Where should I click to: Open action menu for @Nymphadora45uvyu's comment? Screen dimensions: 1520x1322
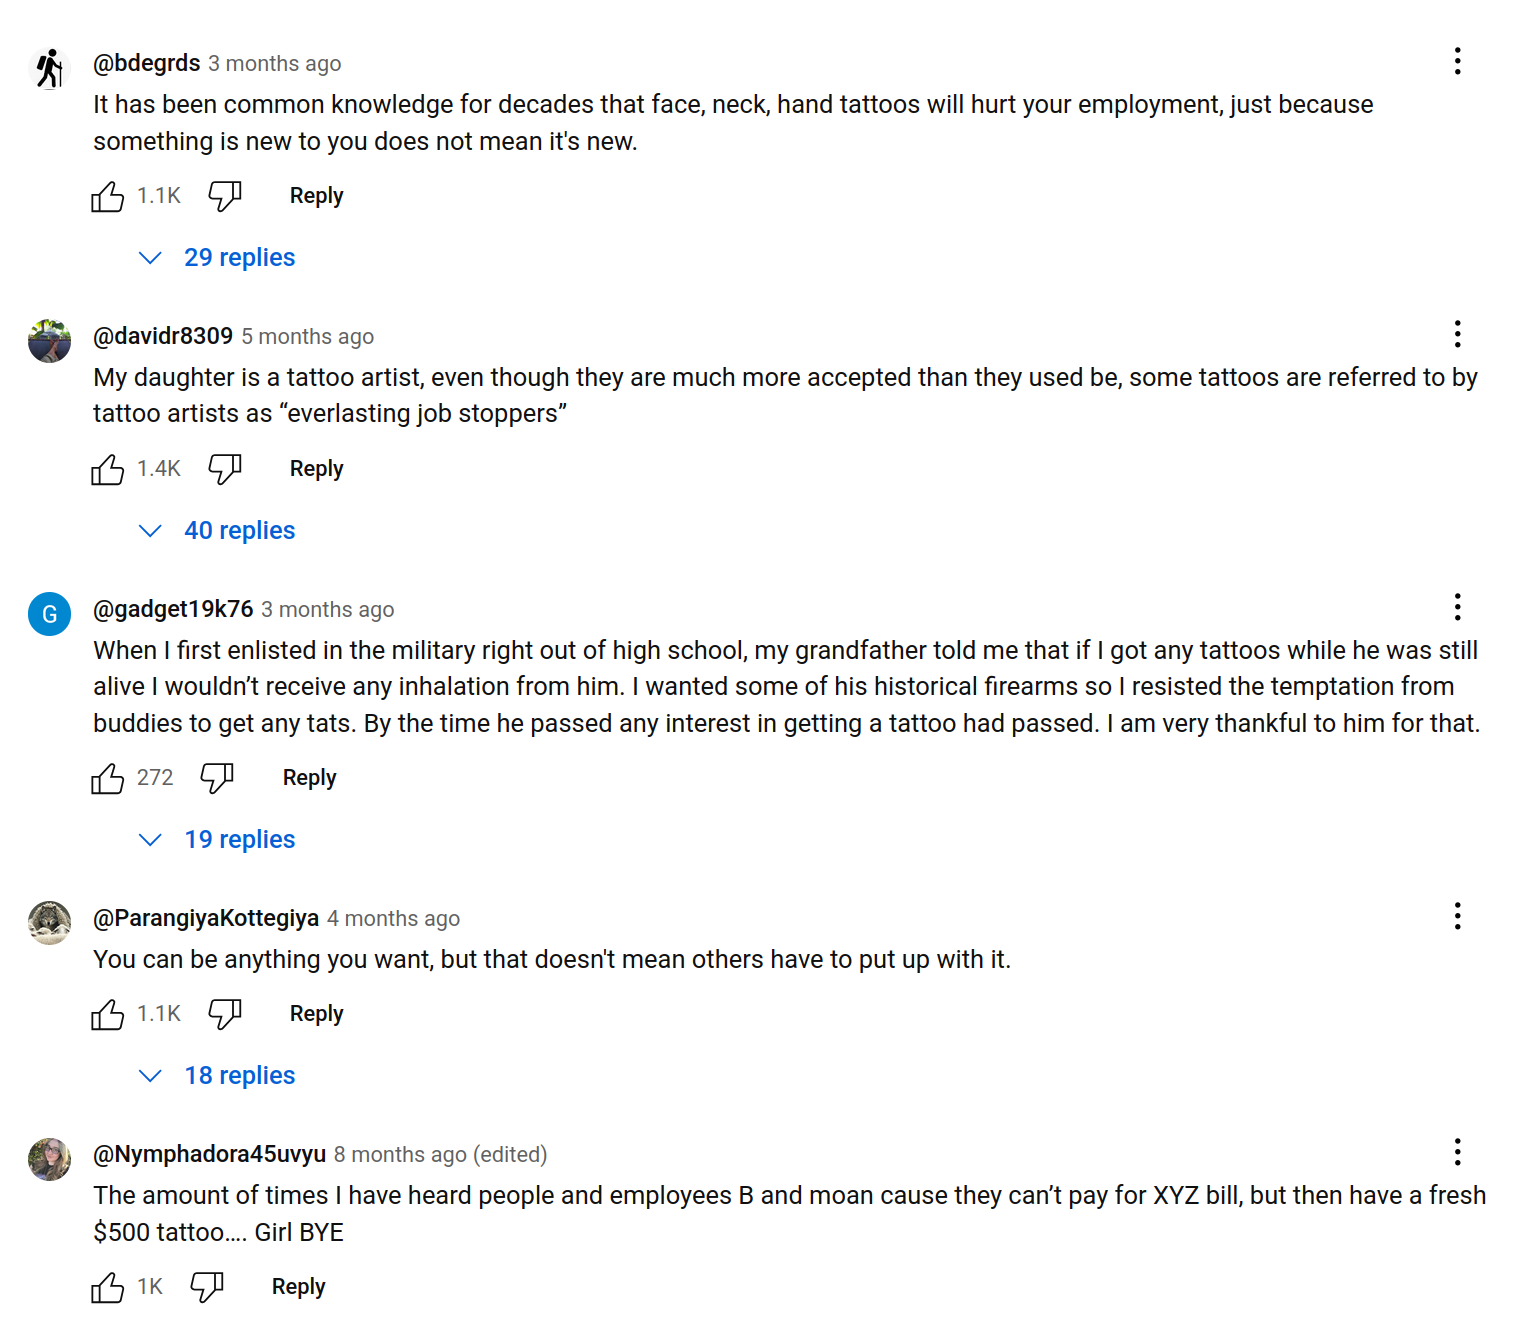[x=1457, y=1152]
